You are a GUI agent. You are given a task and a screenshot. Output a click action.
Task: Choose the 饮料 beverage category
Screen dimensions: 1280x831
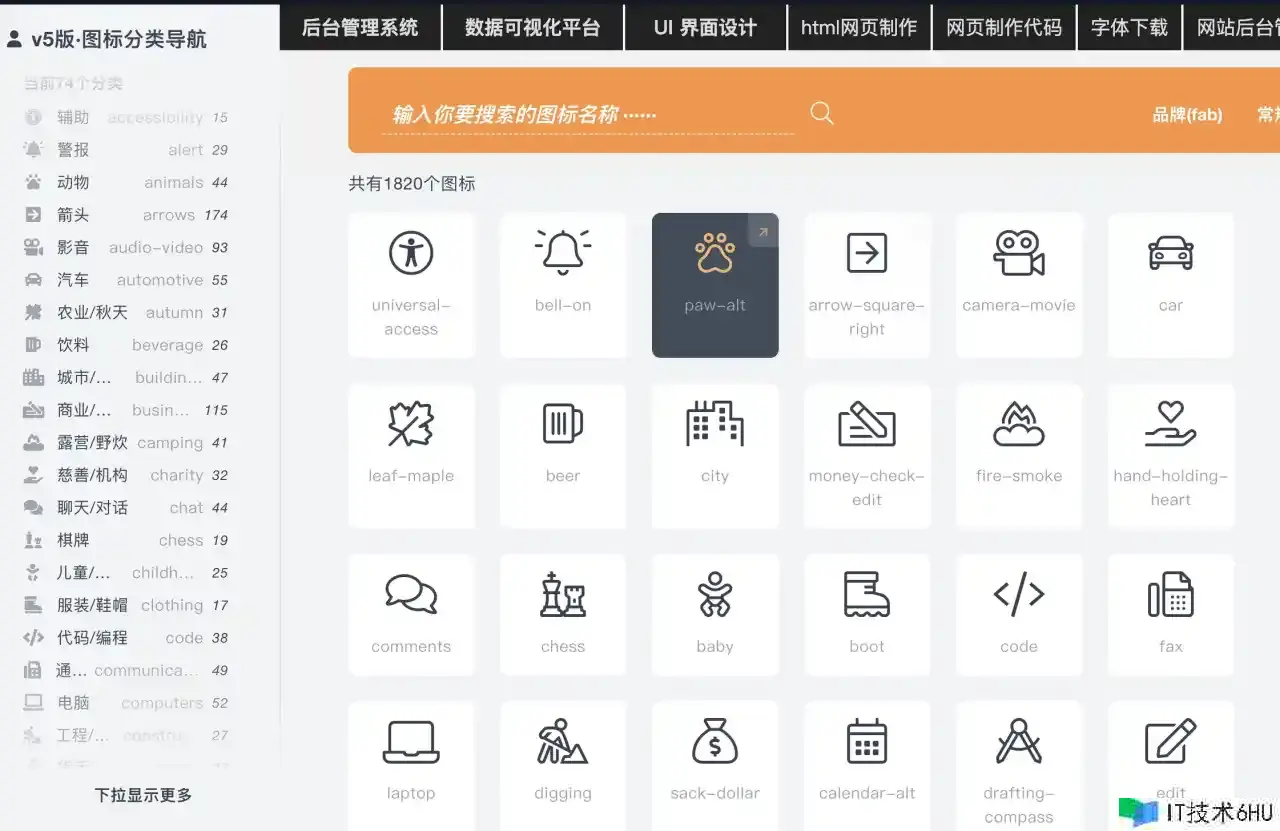(x=126, y=345)
